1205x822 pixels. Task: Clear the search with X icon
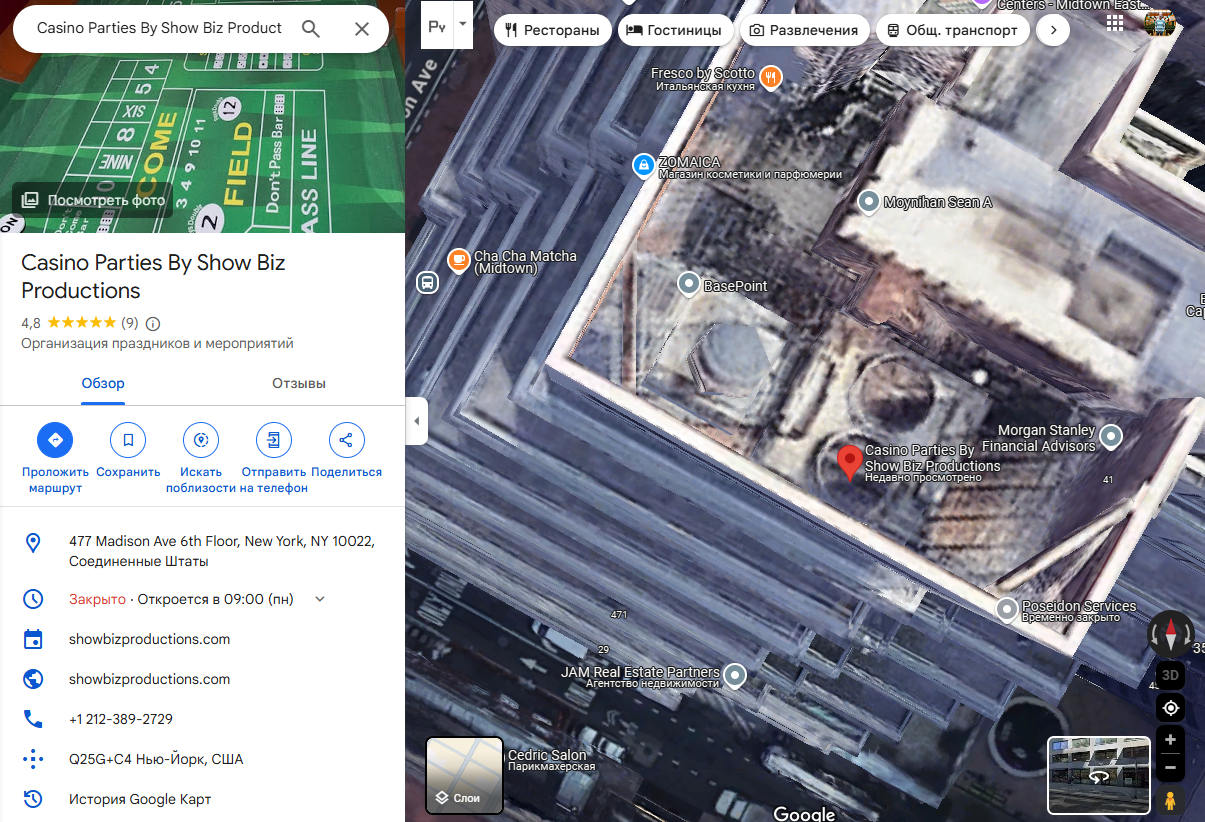(362, 29)
